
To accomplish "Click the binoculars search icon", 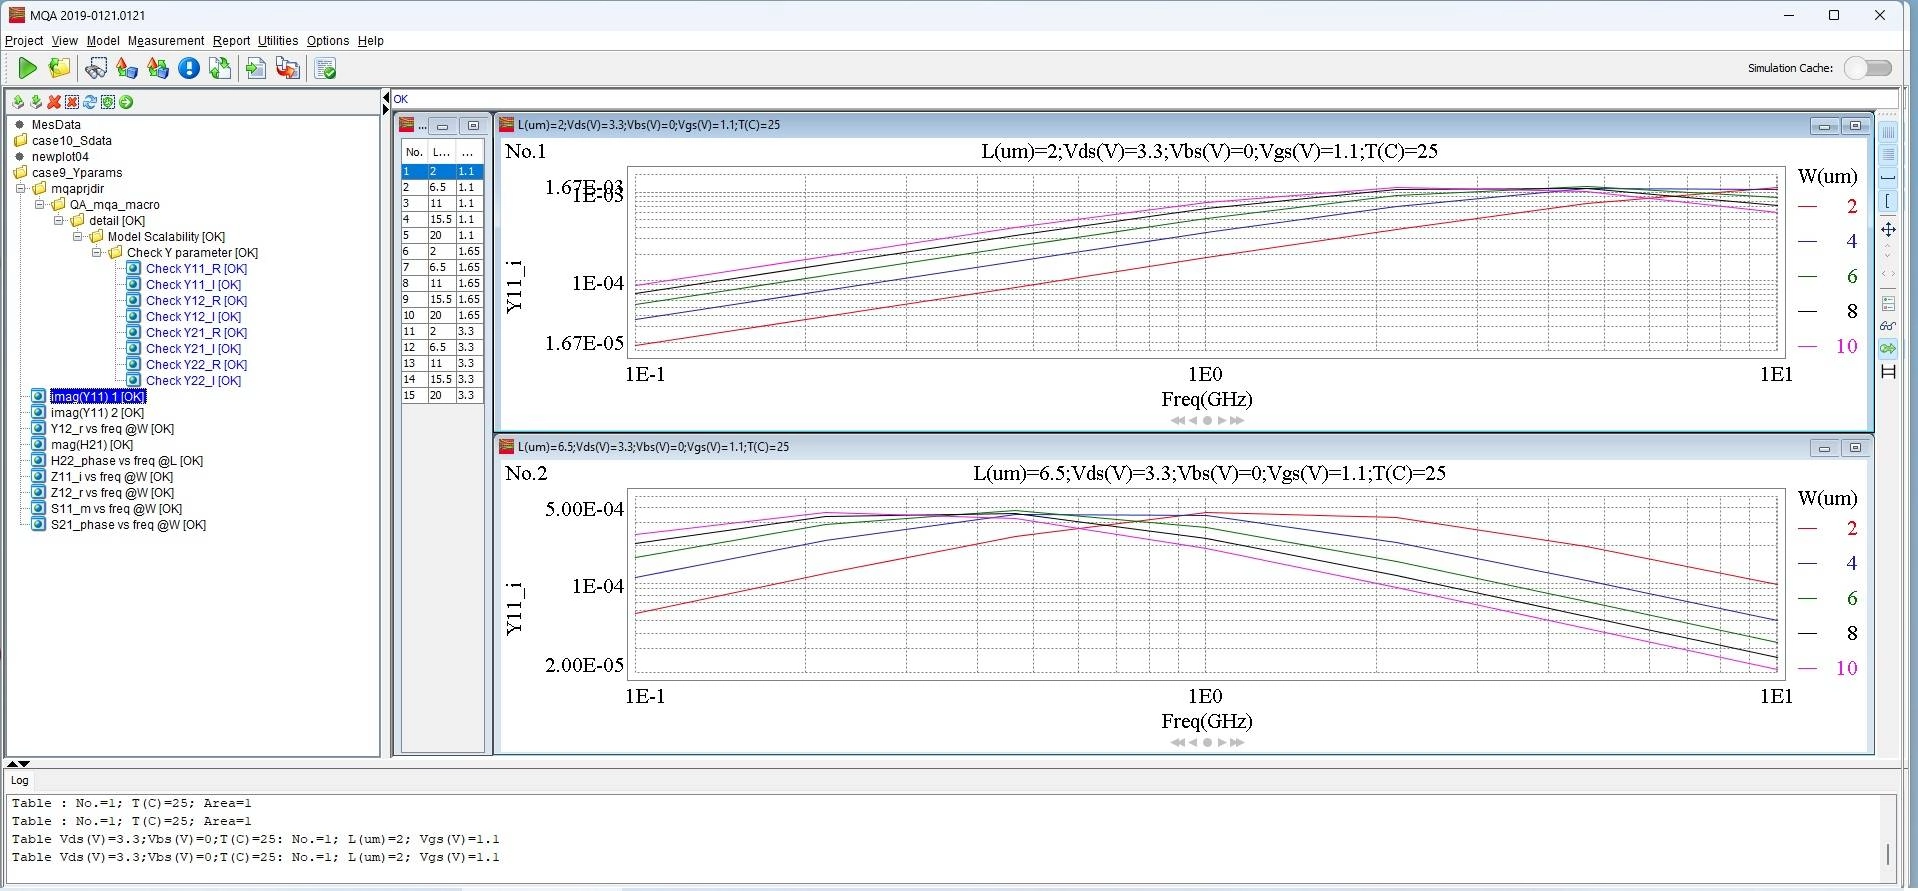I will 96,68.
